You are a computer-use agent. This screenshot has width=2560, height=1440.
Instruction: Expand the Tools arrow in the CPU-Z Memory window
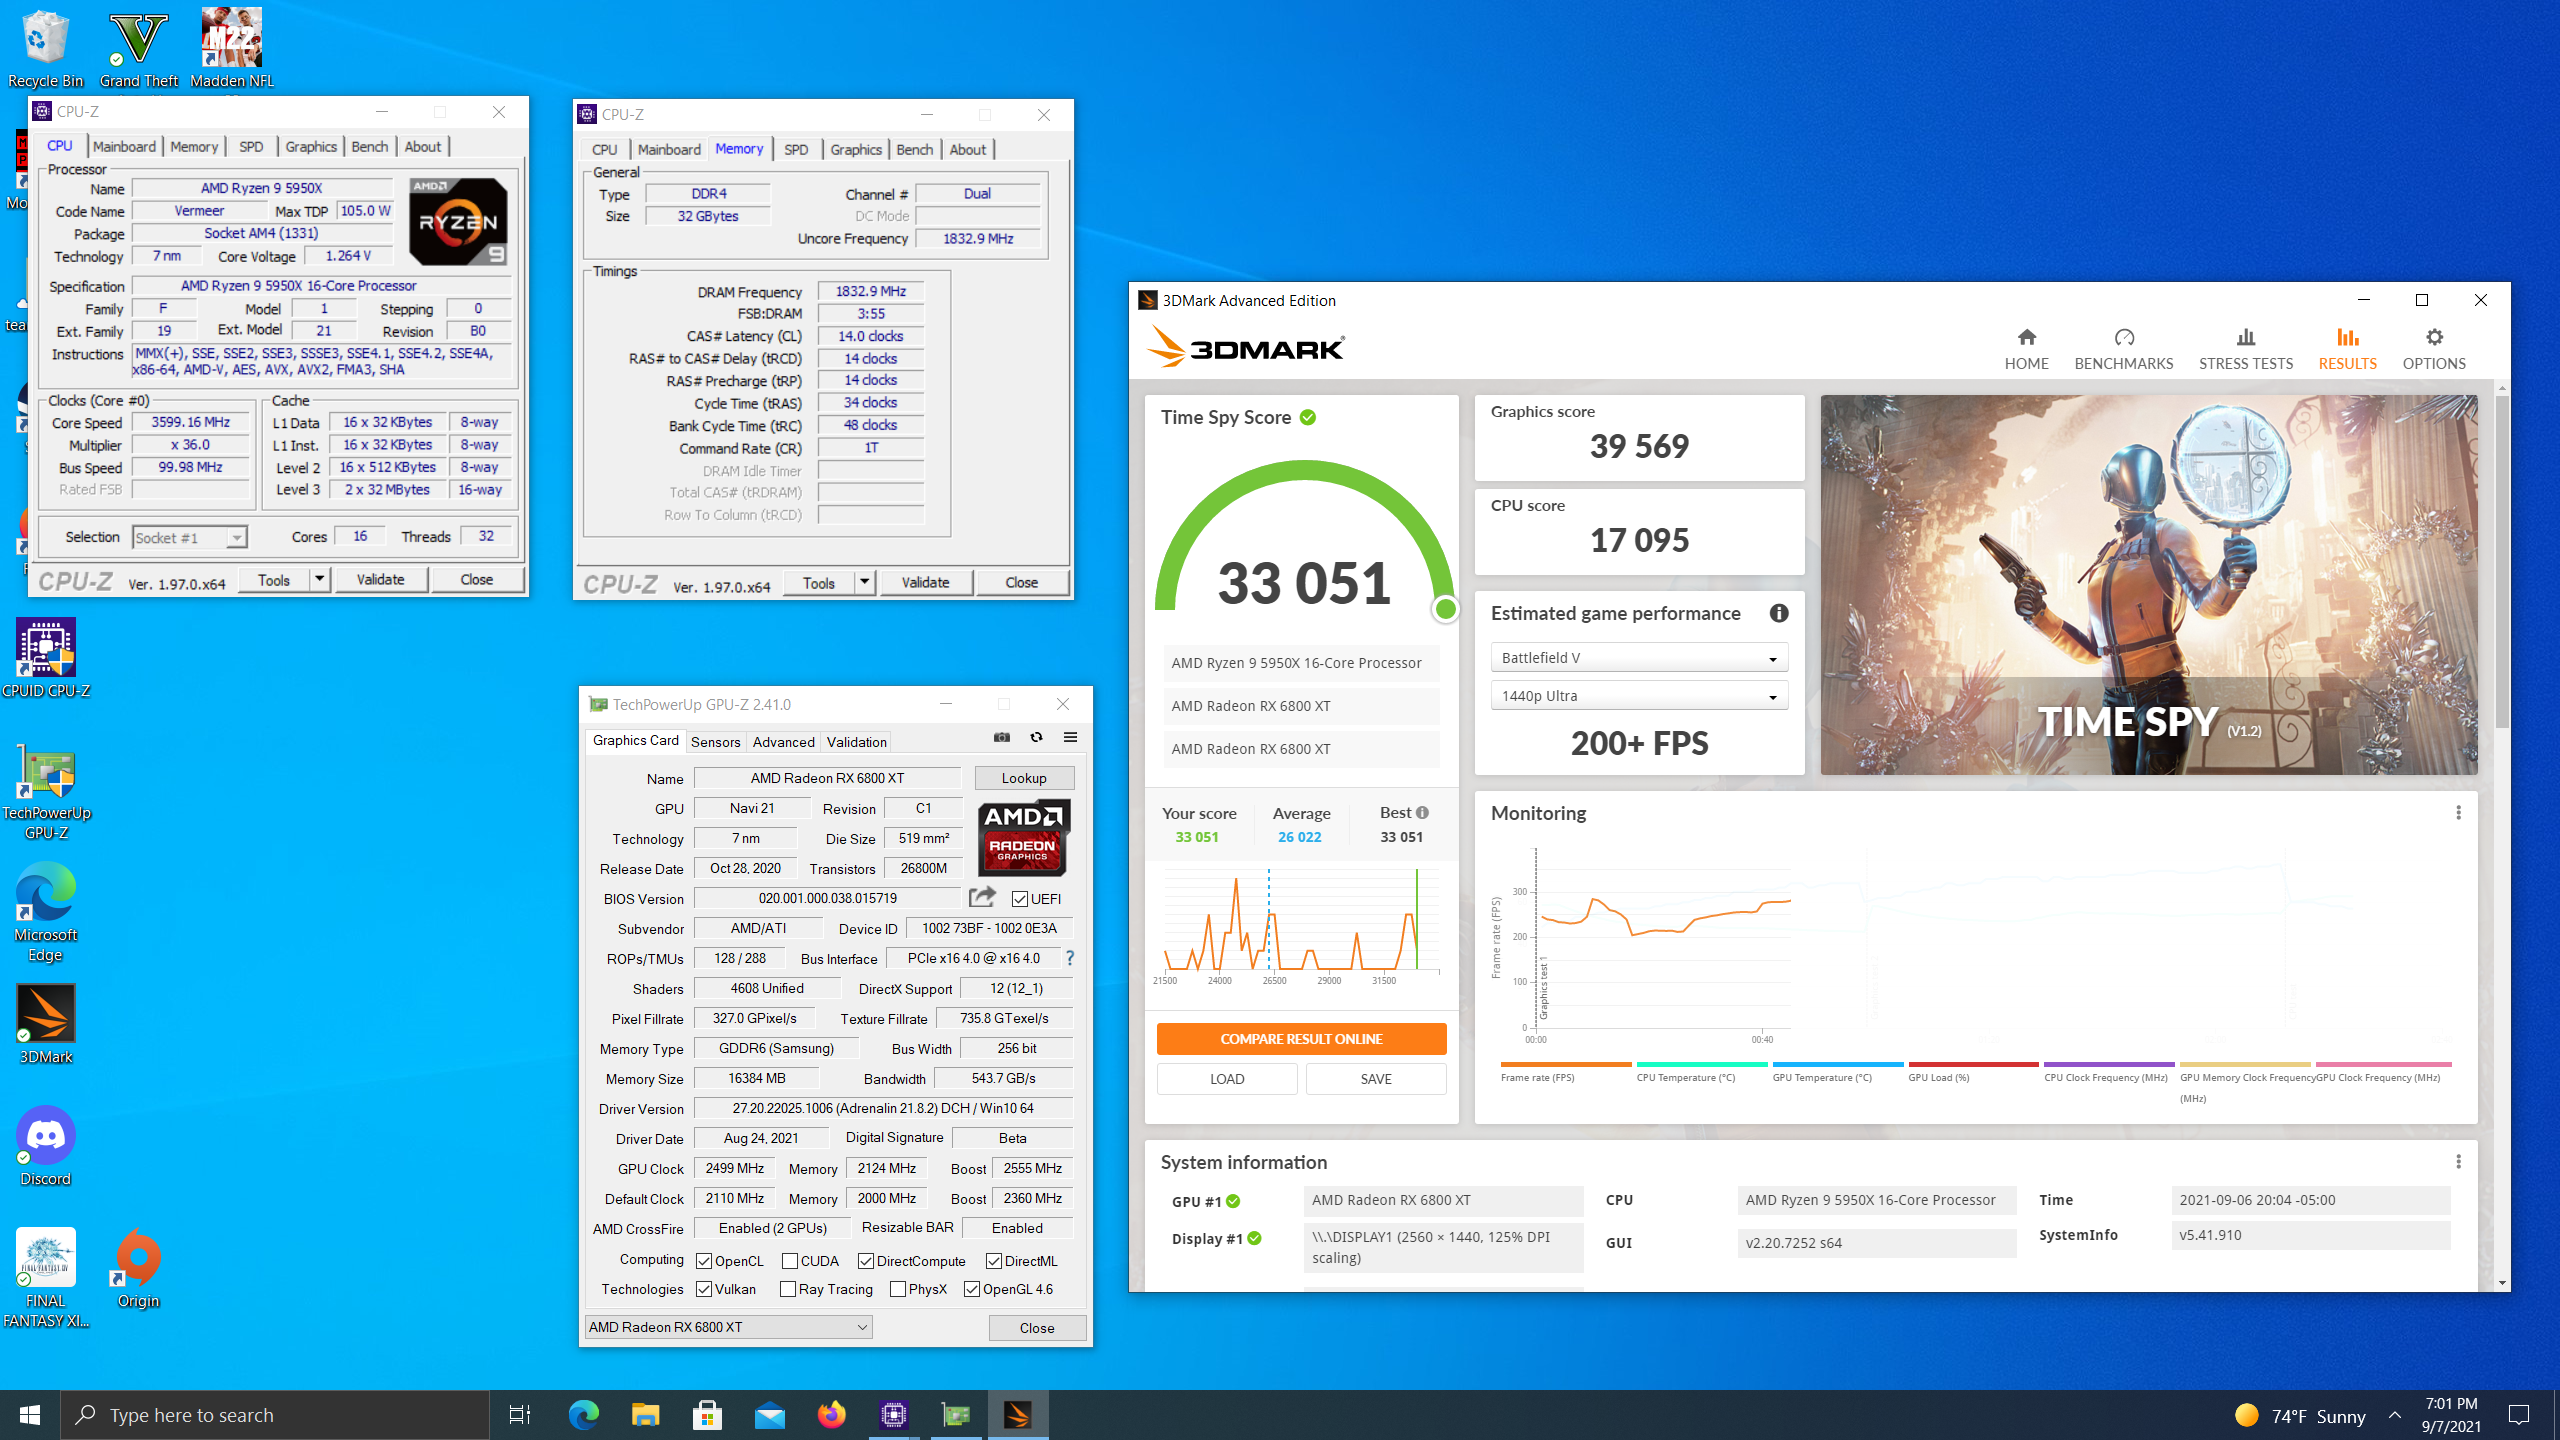tap(864, 582)
